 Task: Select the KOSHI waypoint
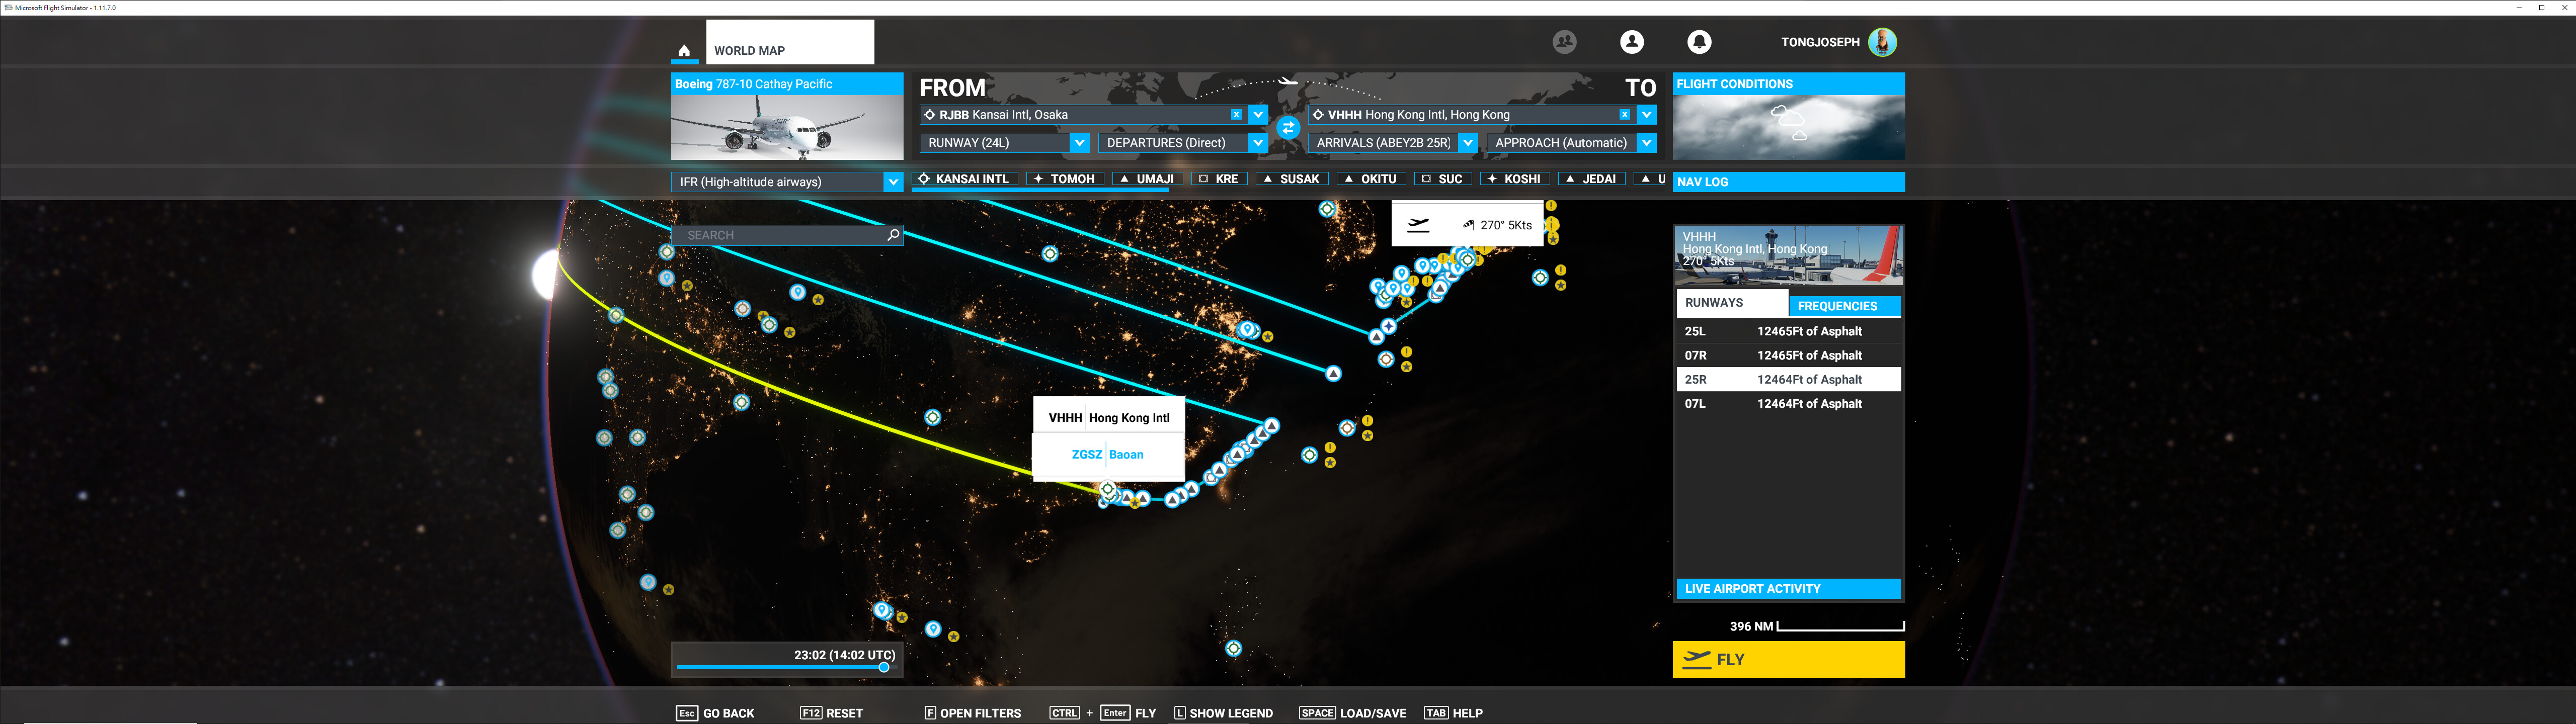[1515, 179]
